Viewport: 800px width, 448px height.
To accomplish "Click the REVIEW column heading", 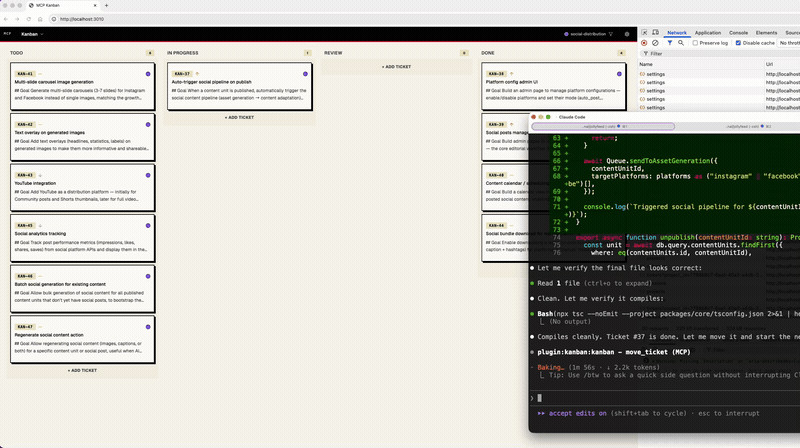I will (x=333, y=53).
